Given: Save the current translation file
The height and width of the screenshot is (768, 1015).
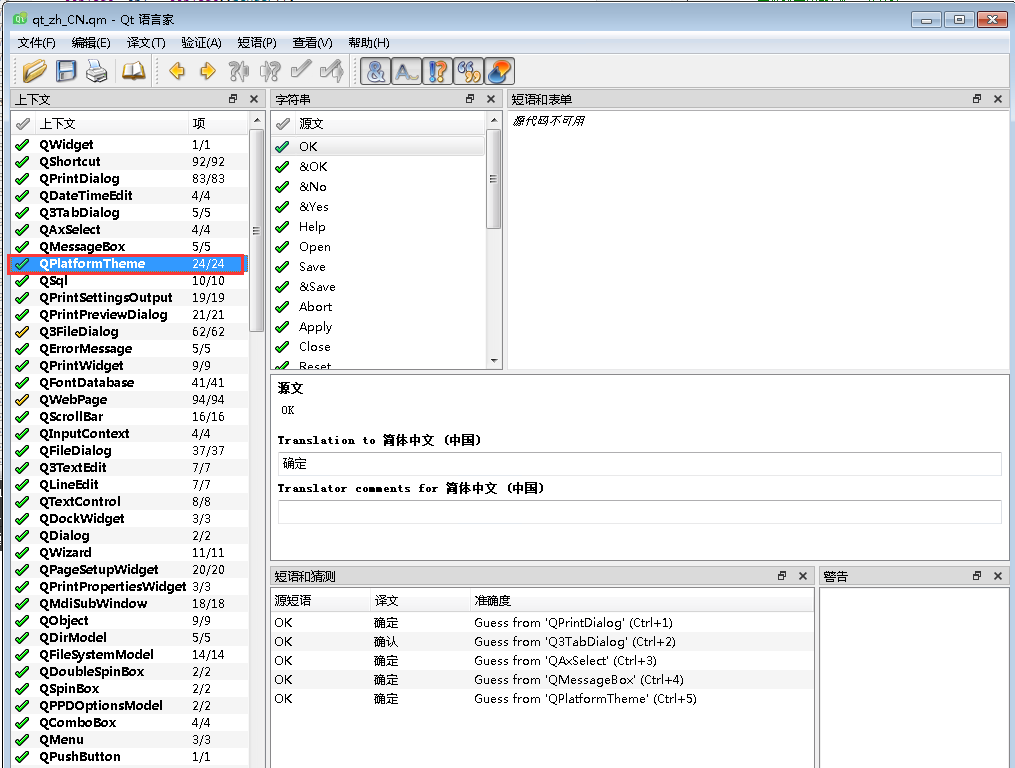Looking at the screenshot, I should [x=64, y=71].
